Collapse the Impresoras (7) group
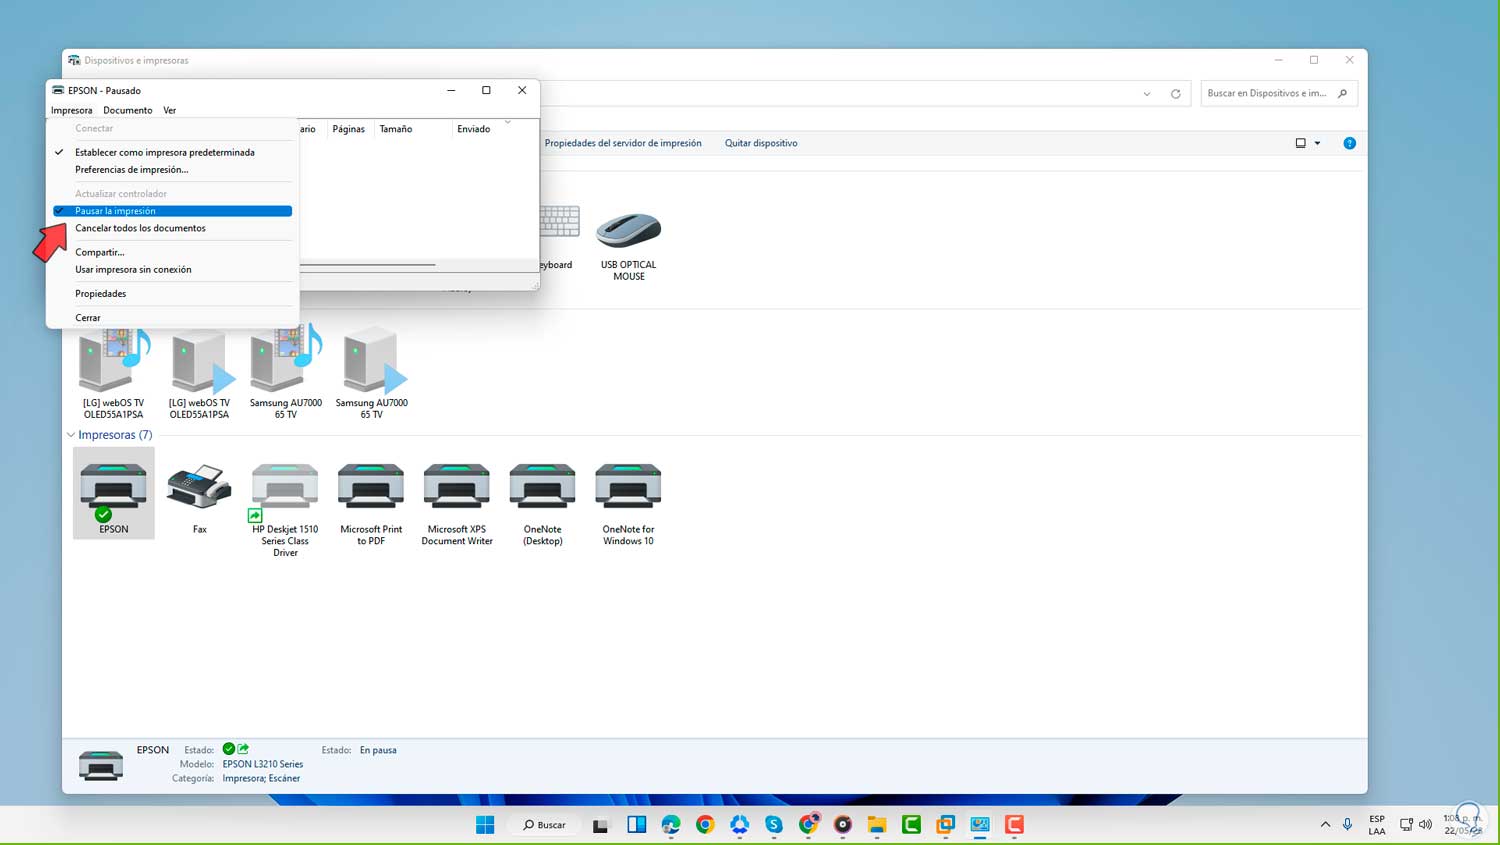The height and width of the screenshot is (845, 1500). (70, 435)
